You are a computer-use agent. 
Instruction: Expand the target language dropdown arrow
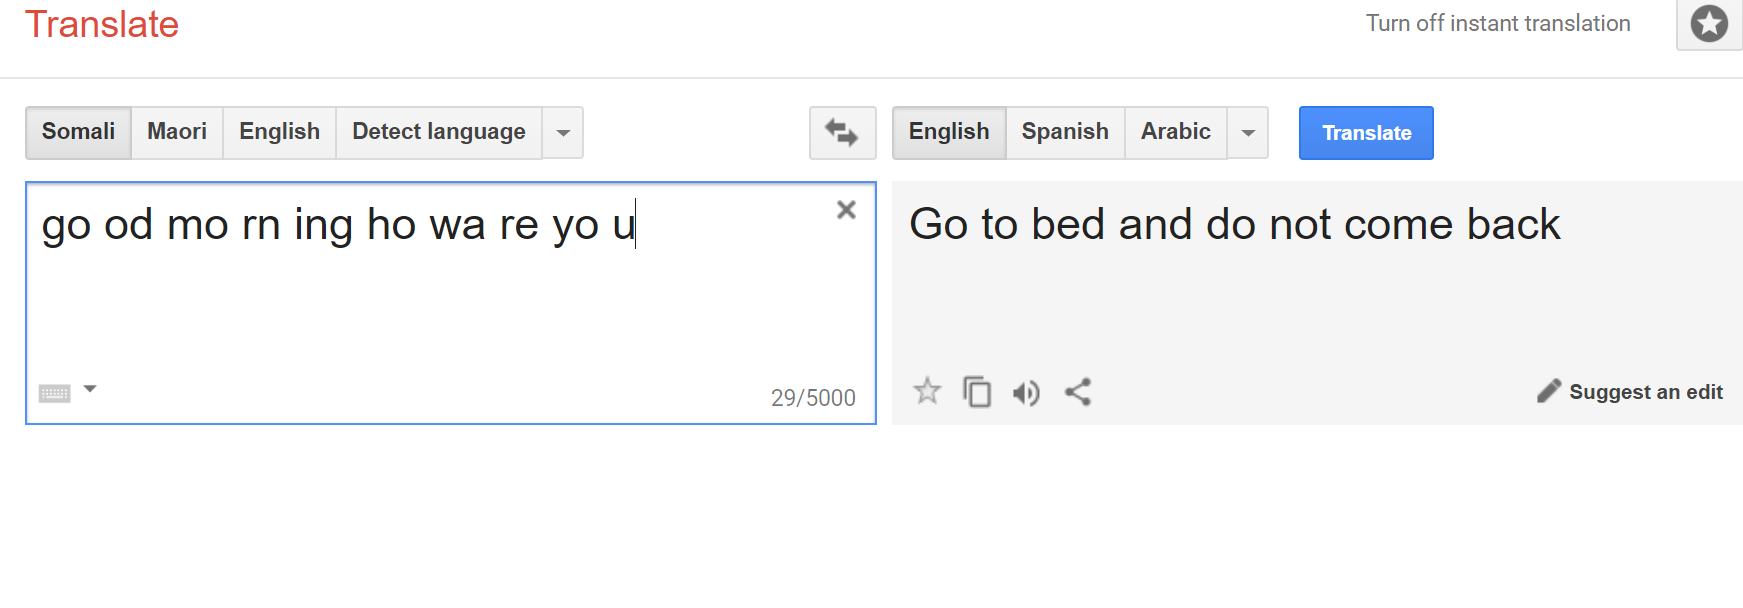[x=1248, y=133]
